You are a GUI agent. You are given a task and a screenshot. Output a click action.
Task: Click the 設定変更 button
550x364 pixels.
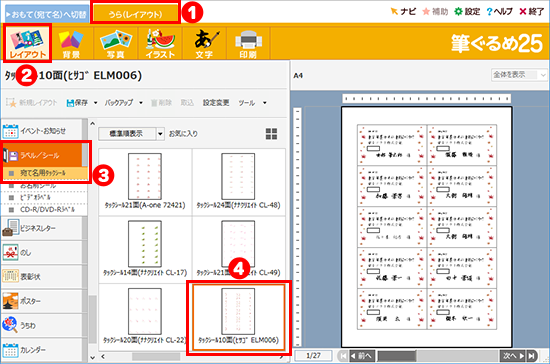click(x=216, y=103)
